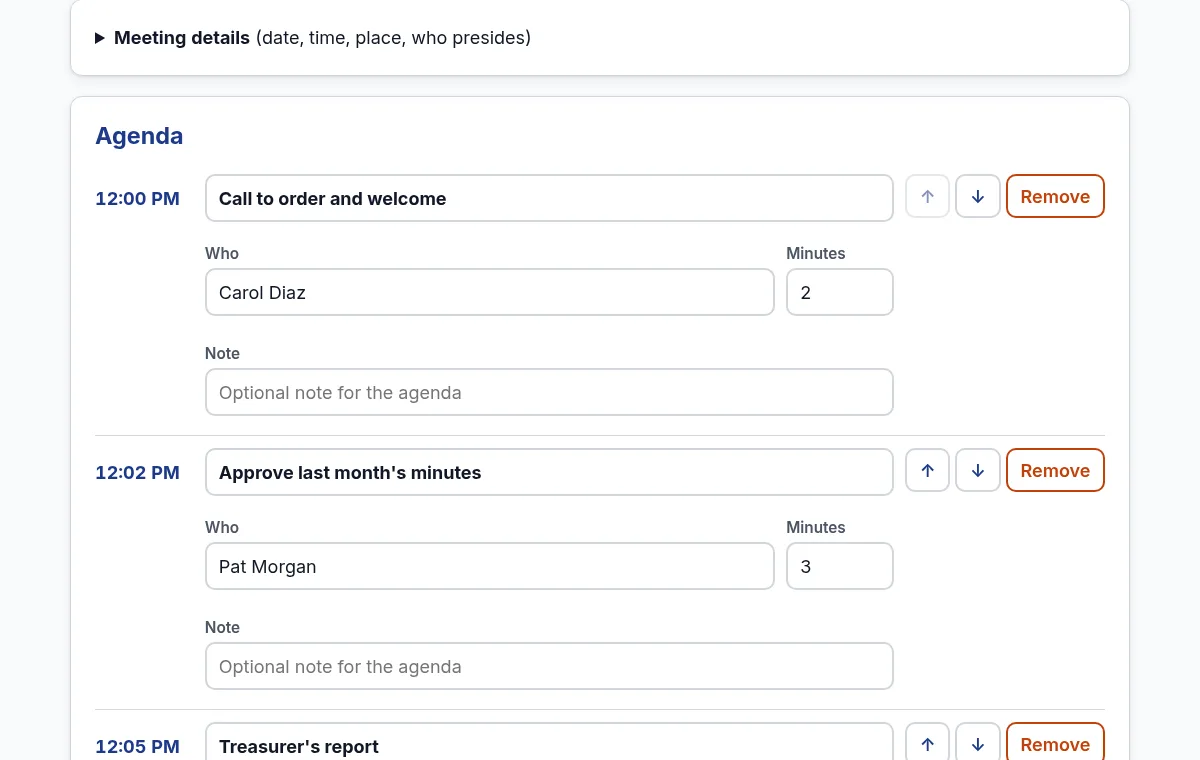The image size is (1200, 760).
Task: Remove 'Call to order and welcome' item
Action: (x=1055, y=197)
